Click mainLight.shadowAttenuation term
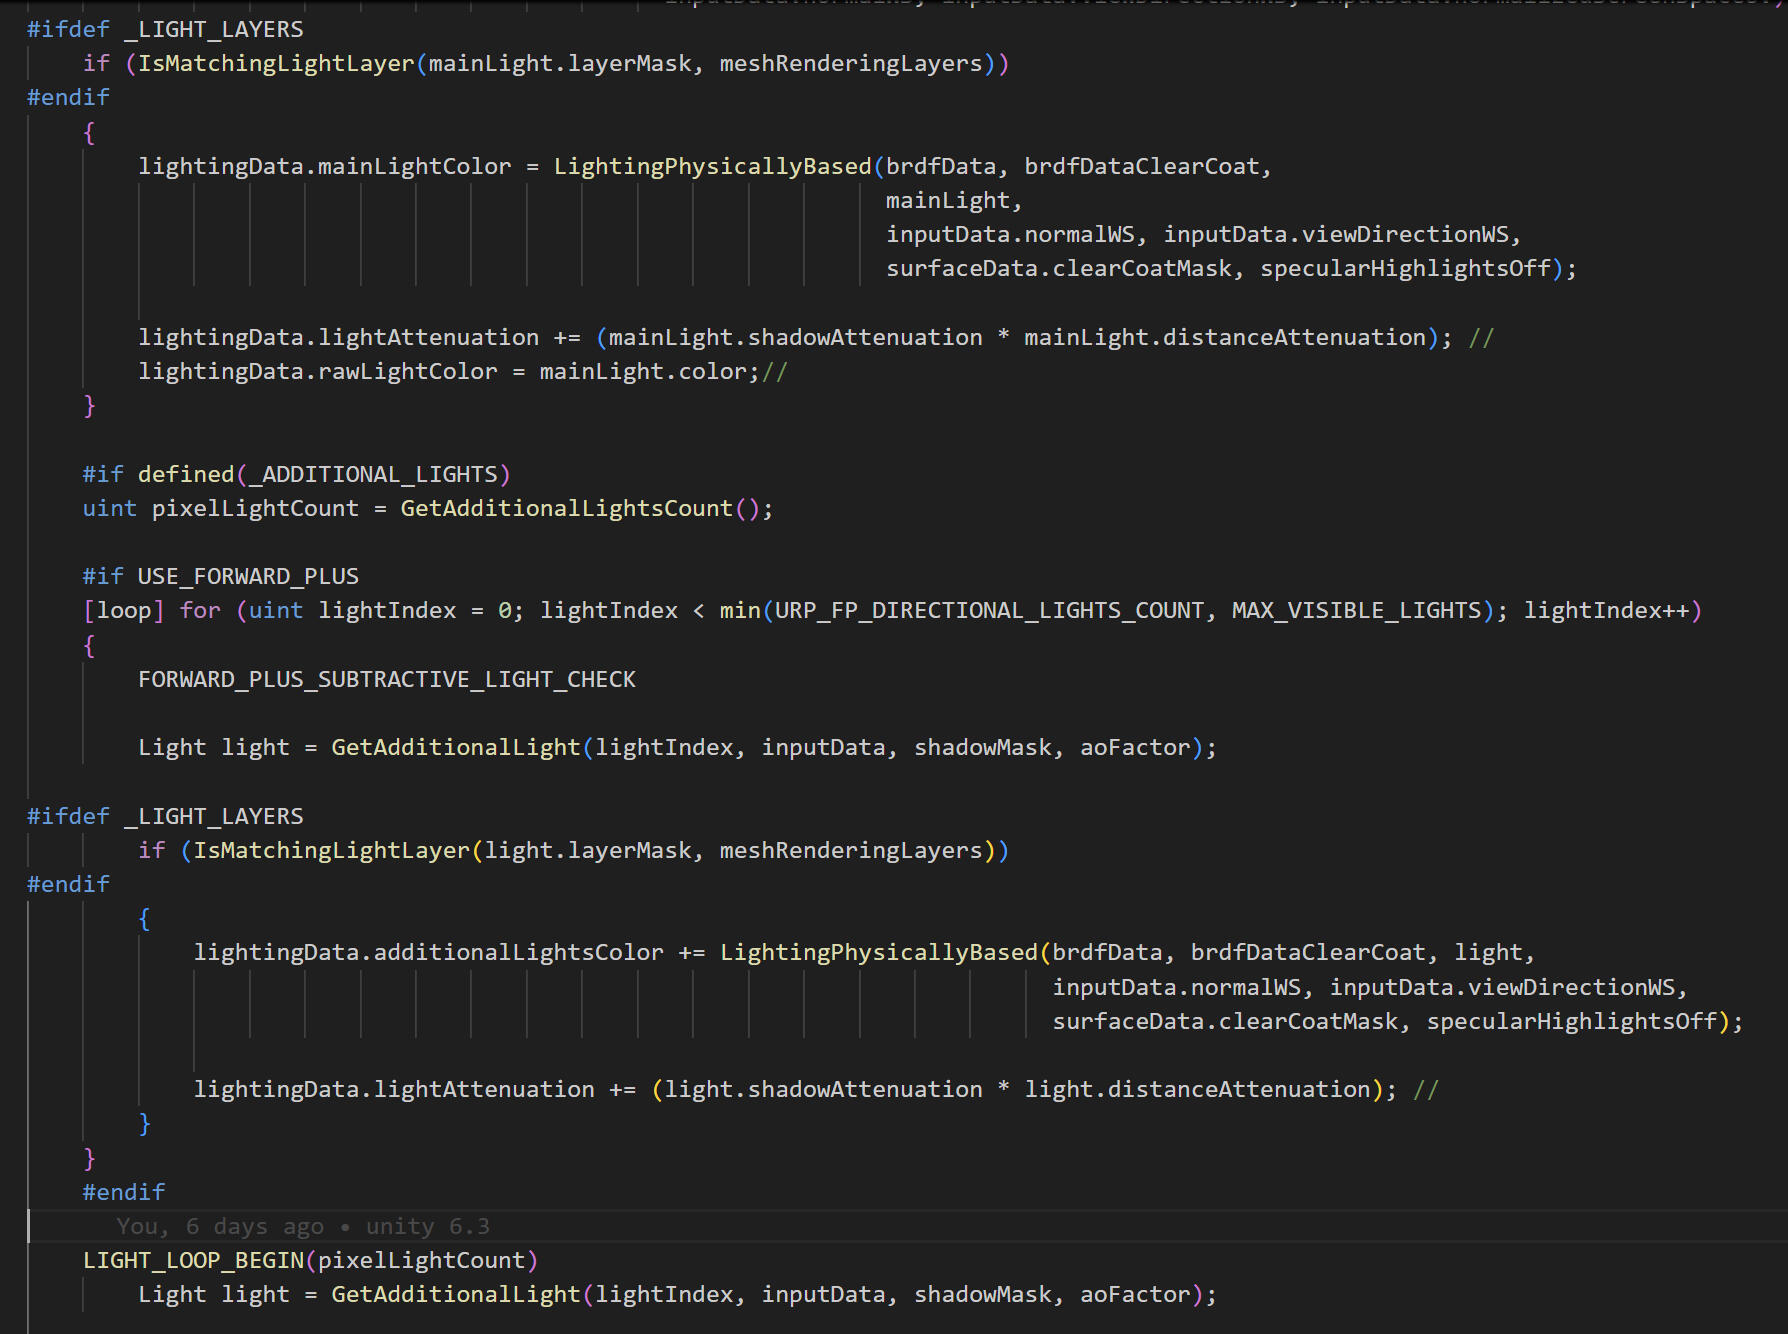 coord(795,337)
